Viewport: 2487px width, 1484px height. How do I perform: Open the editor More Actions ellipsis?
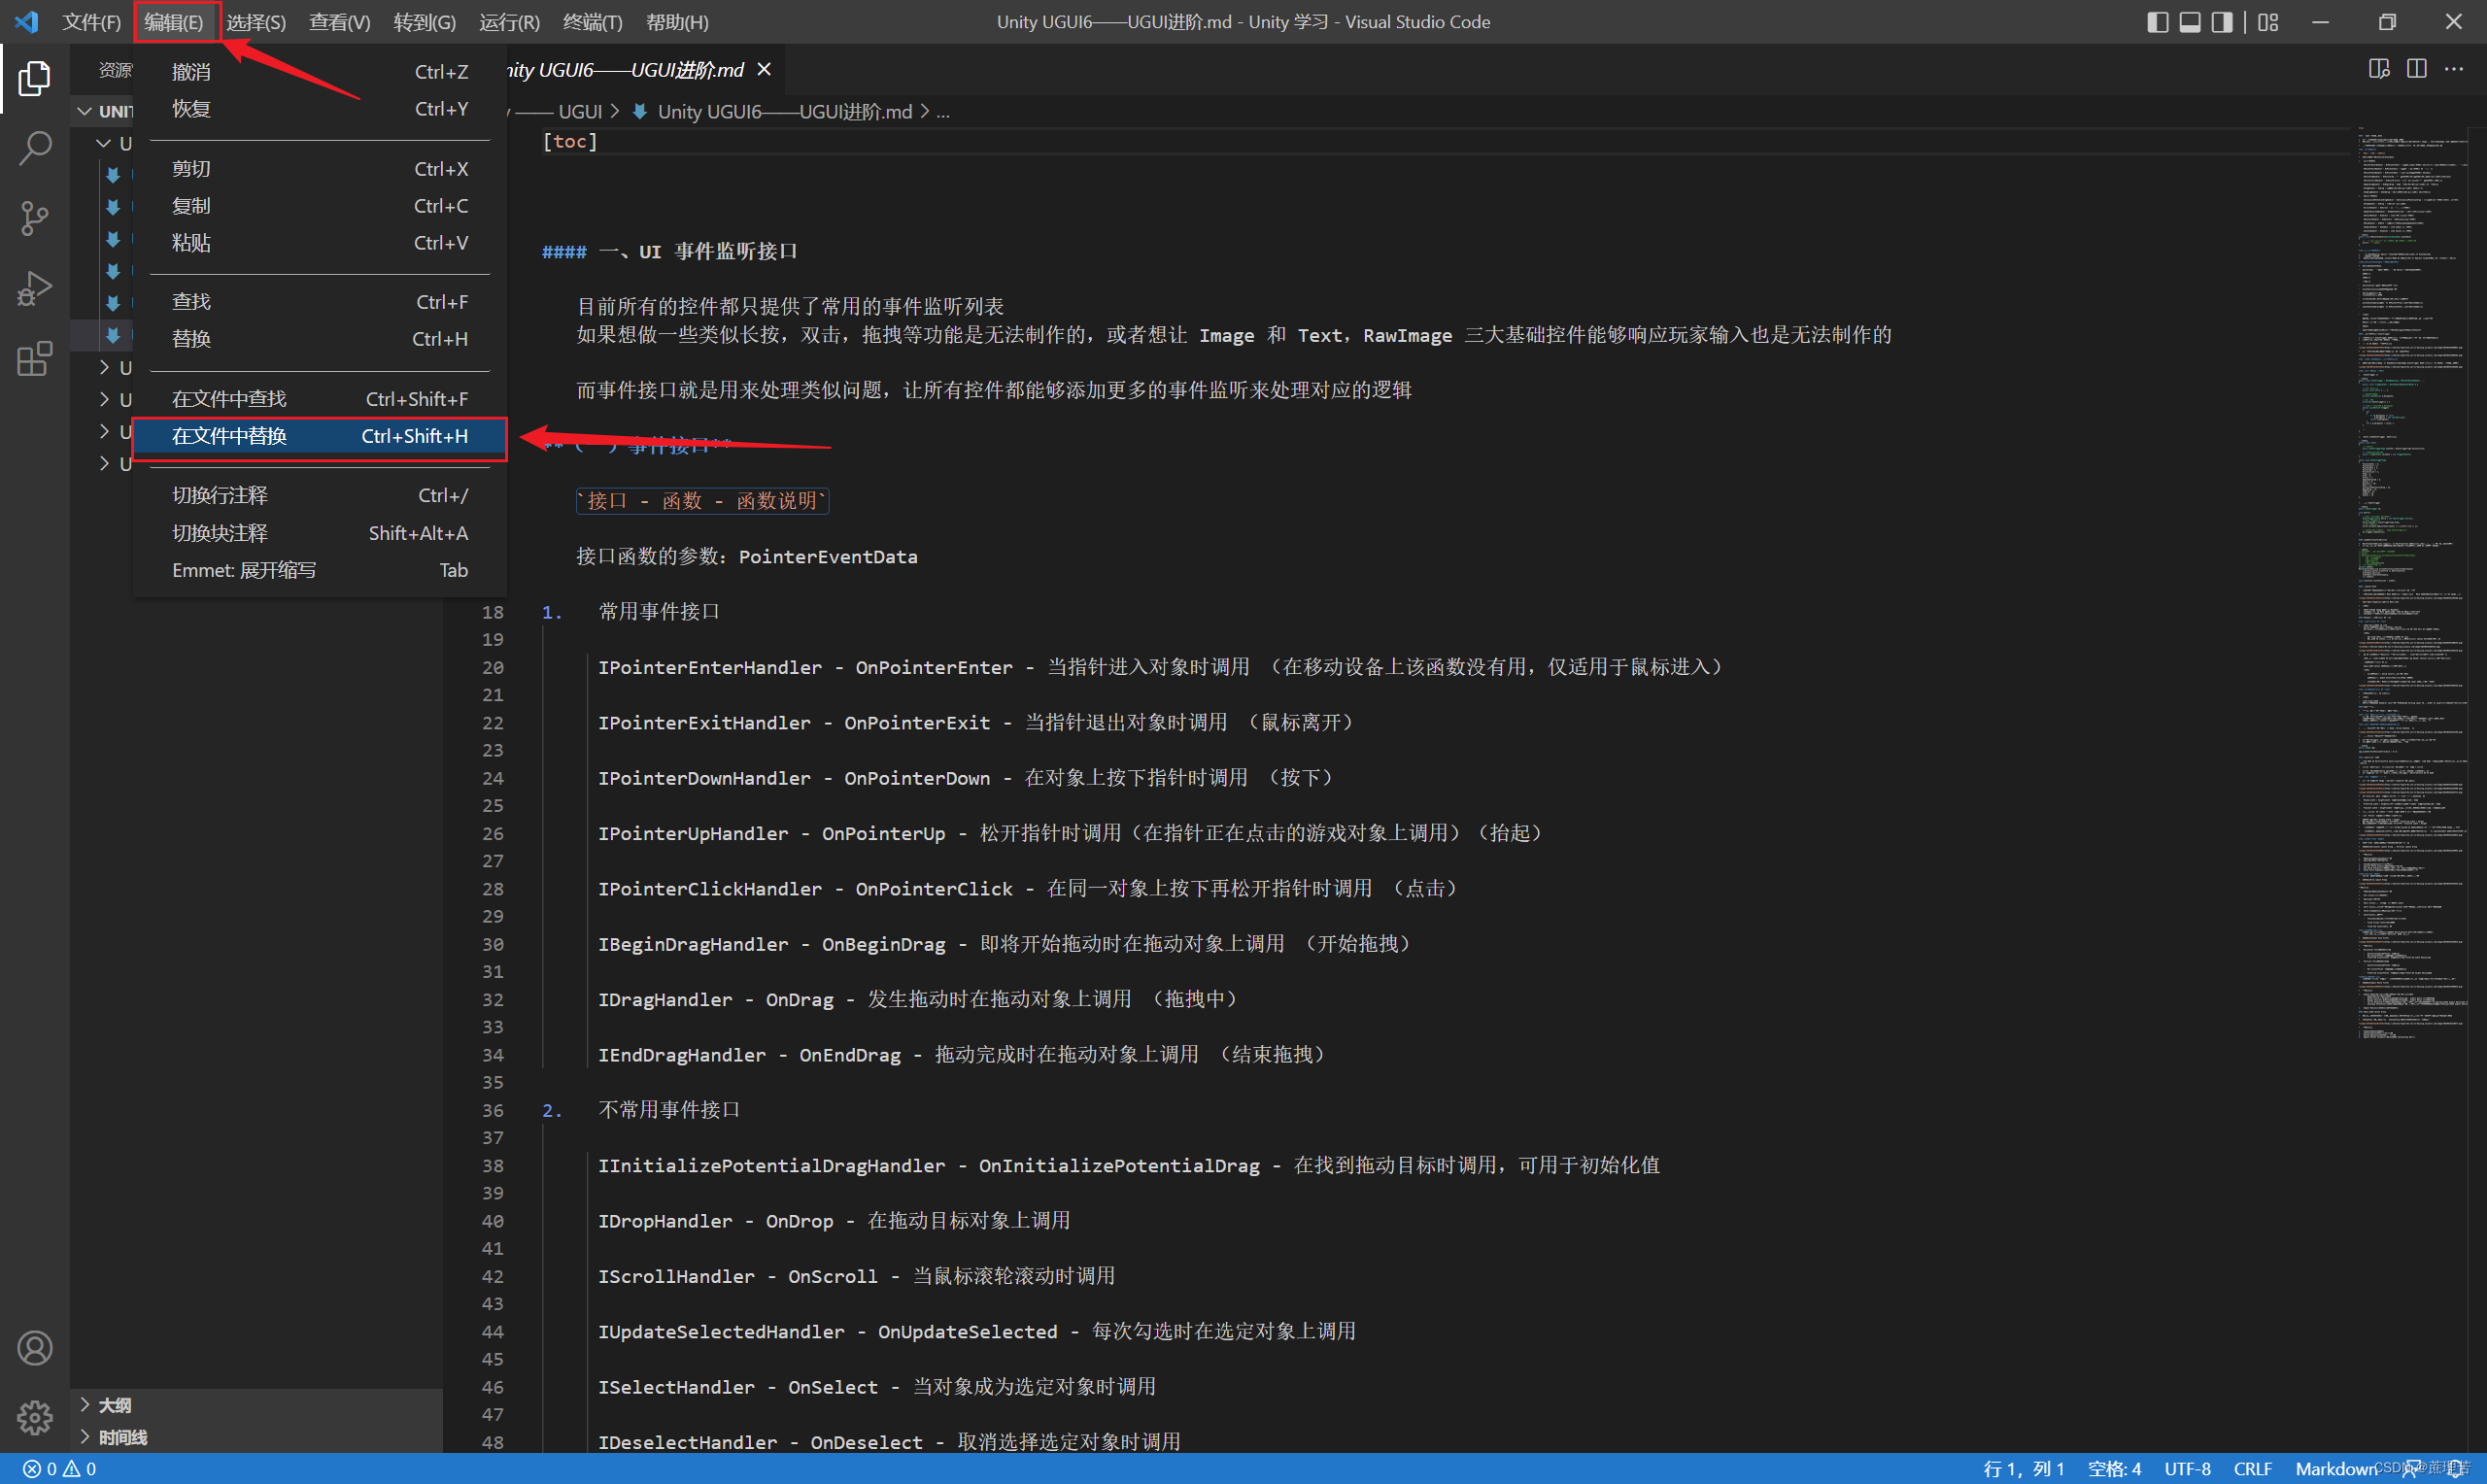pyautogui.click(x=2454, y=69)
